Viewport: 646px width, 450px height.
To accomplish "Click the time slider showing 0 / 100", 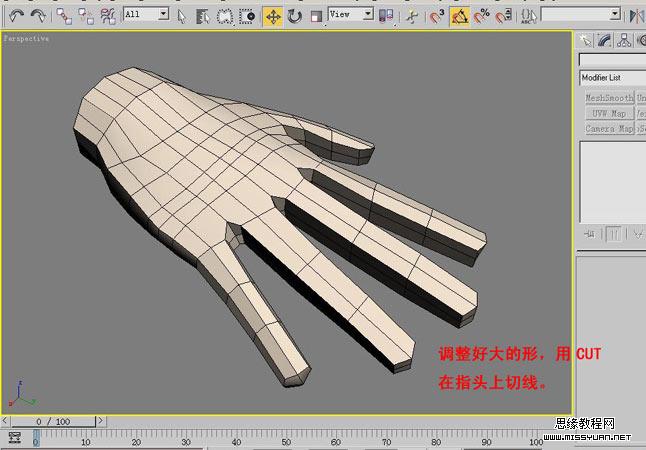I will 53,422.
